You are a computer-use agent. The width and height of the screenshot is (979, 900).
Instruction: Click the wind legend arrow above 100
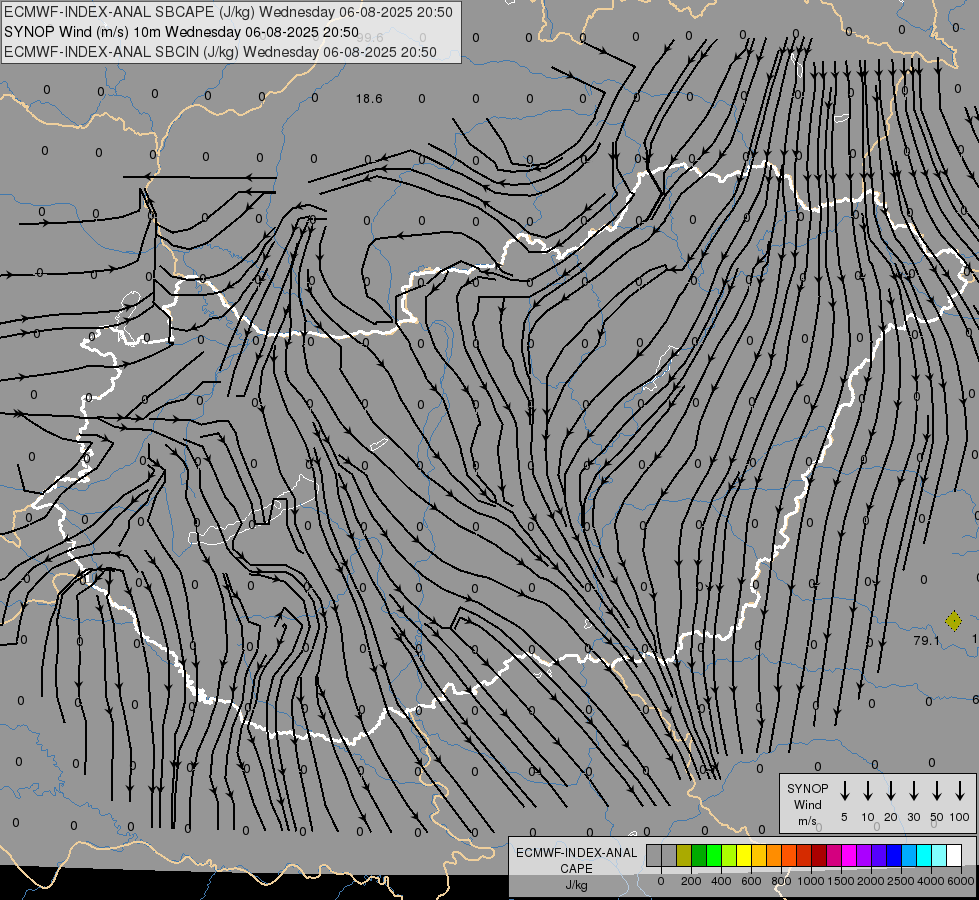coord(960,791)
